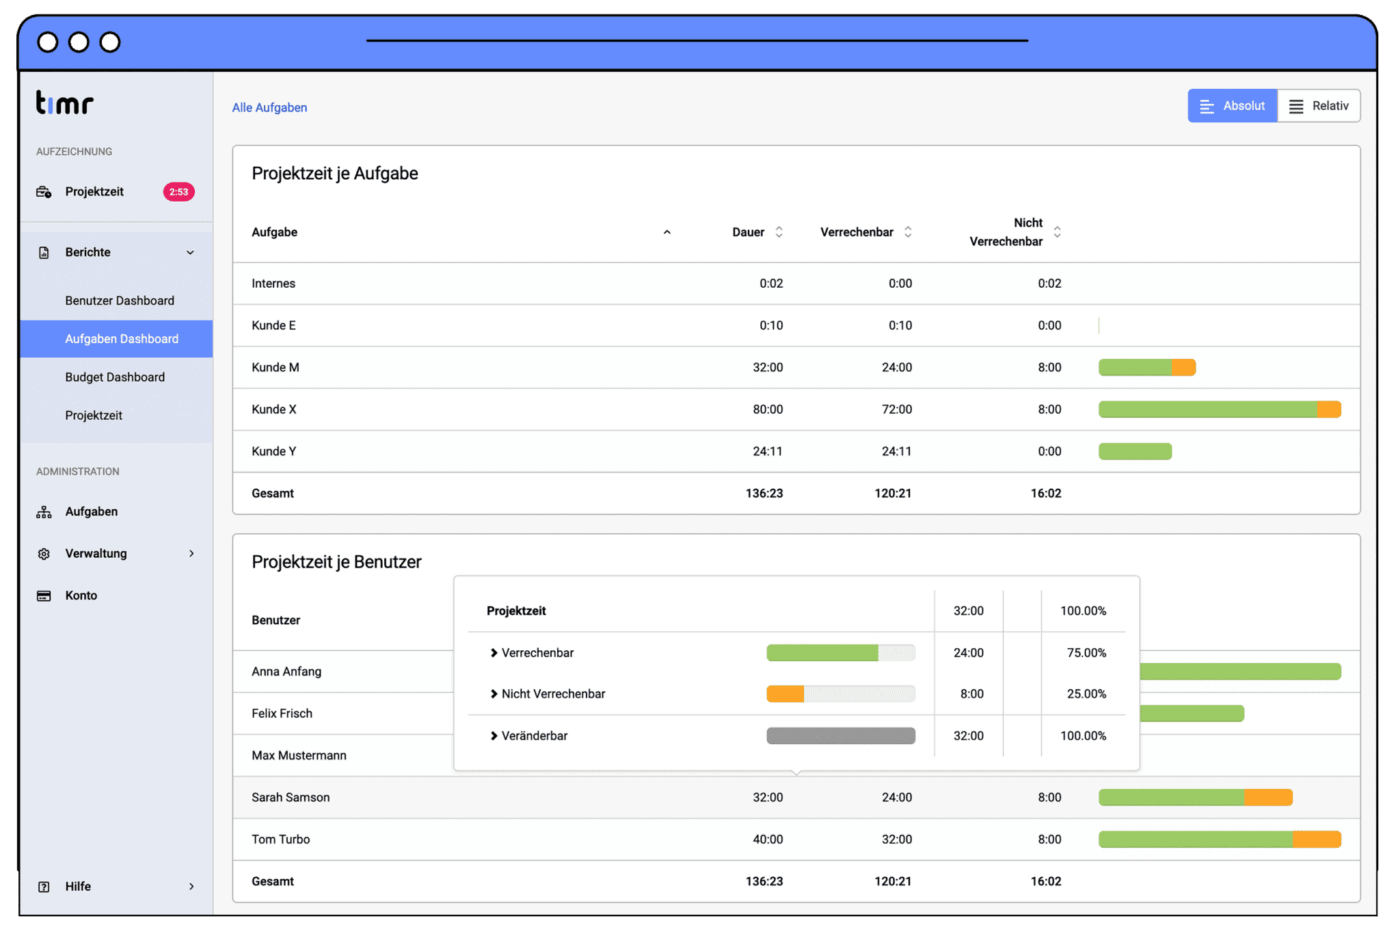Click Tom Turbo's progress bar
Viewport: 1400px width, 938px height.
tap(1220, 840)
